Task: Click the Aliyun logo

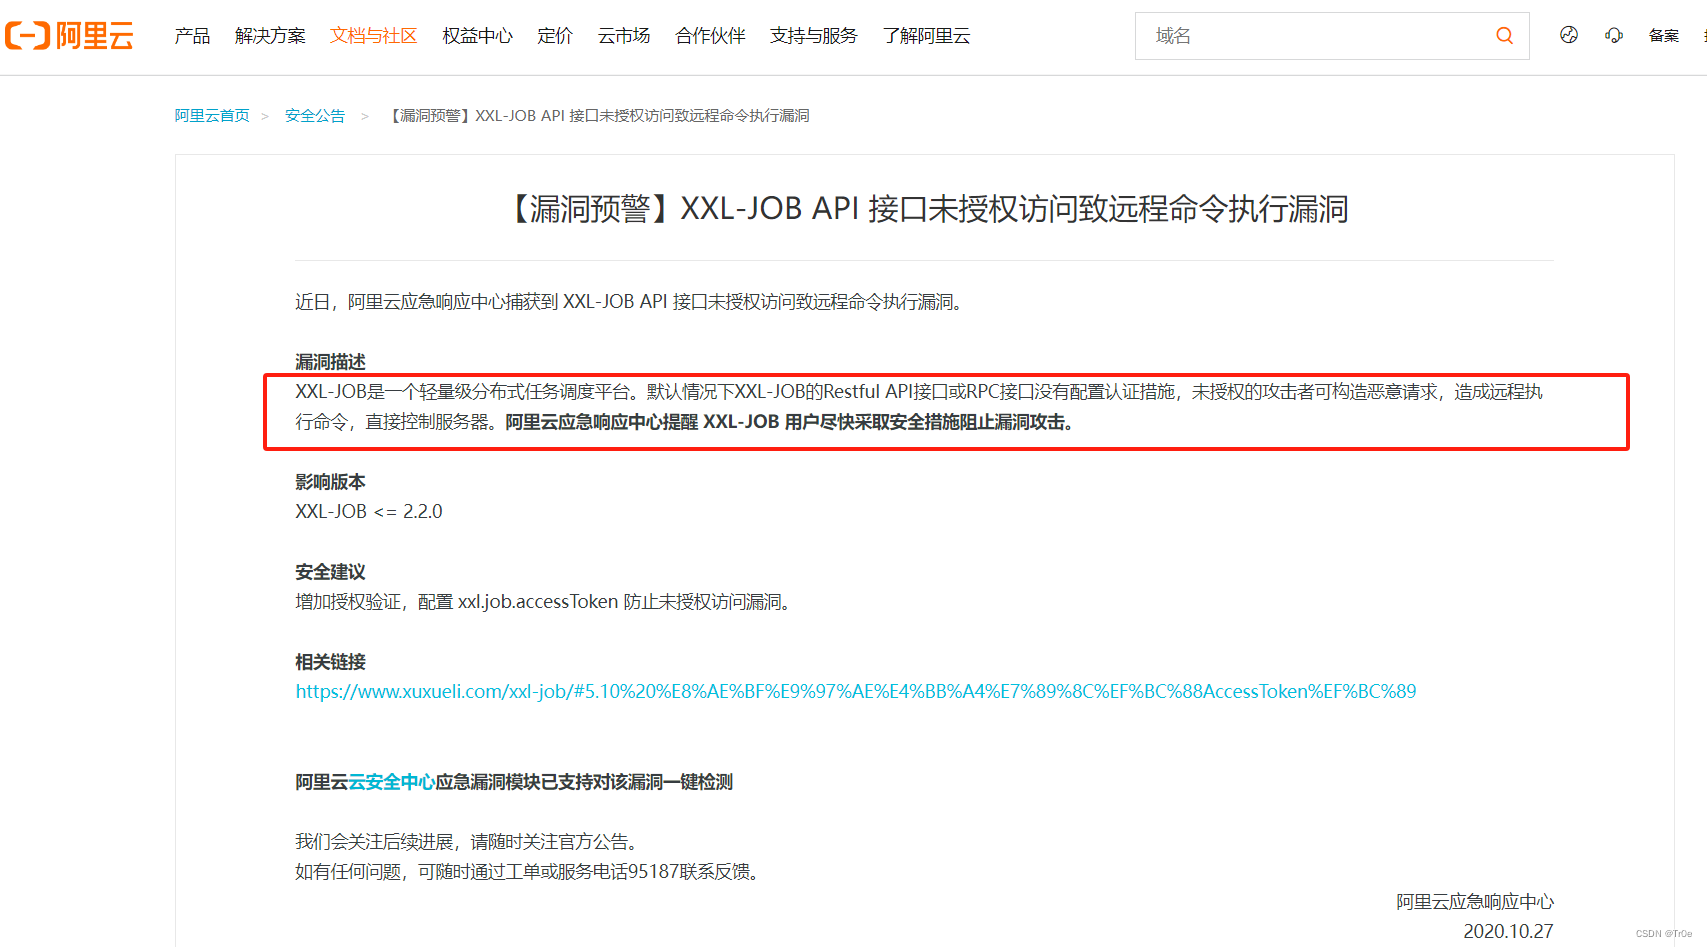Action: tap(69, 36)
